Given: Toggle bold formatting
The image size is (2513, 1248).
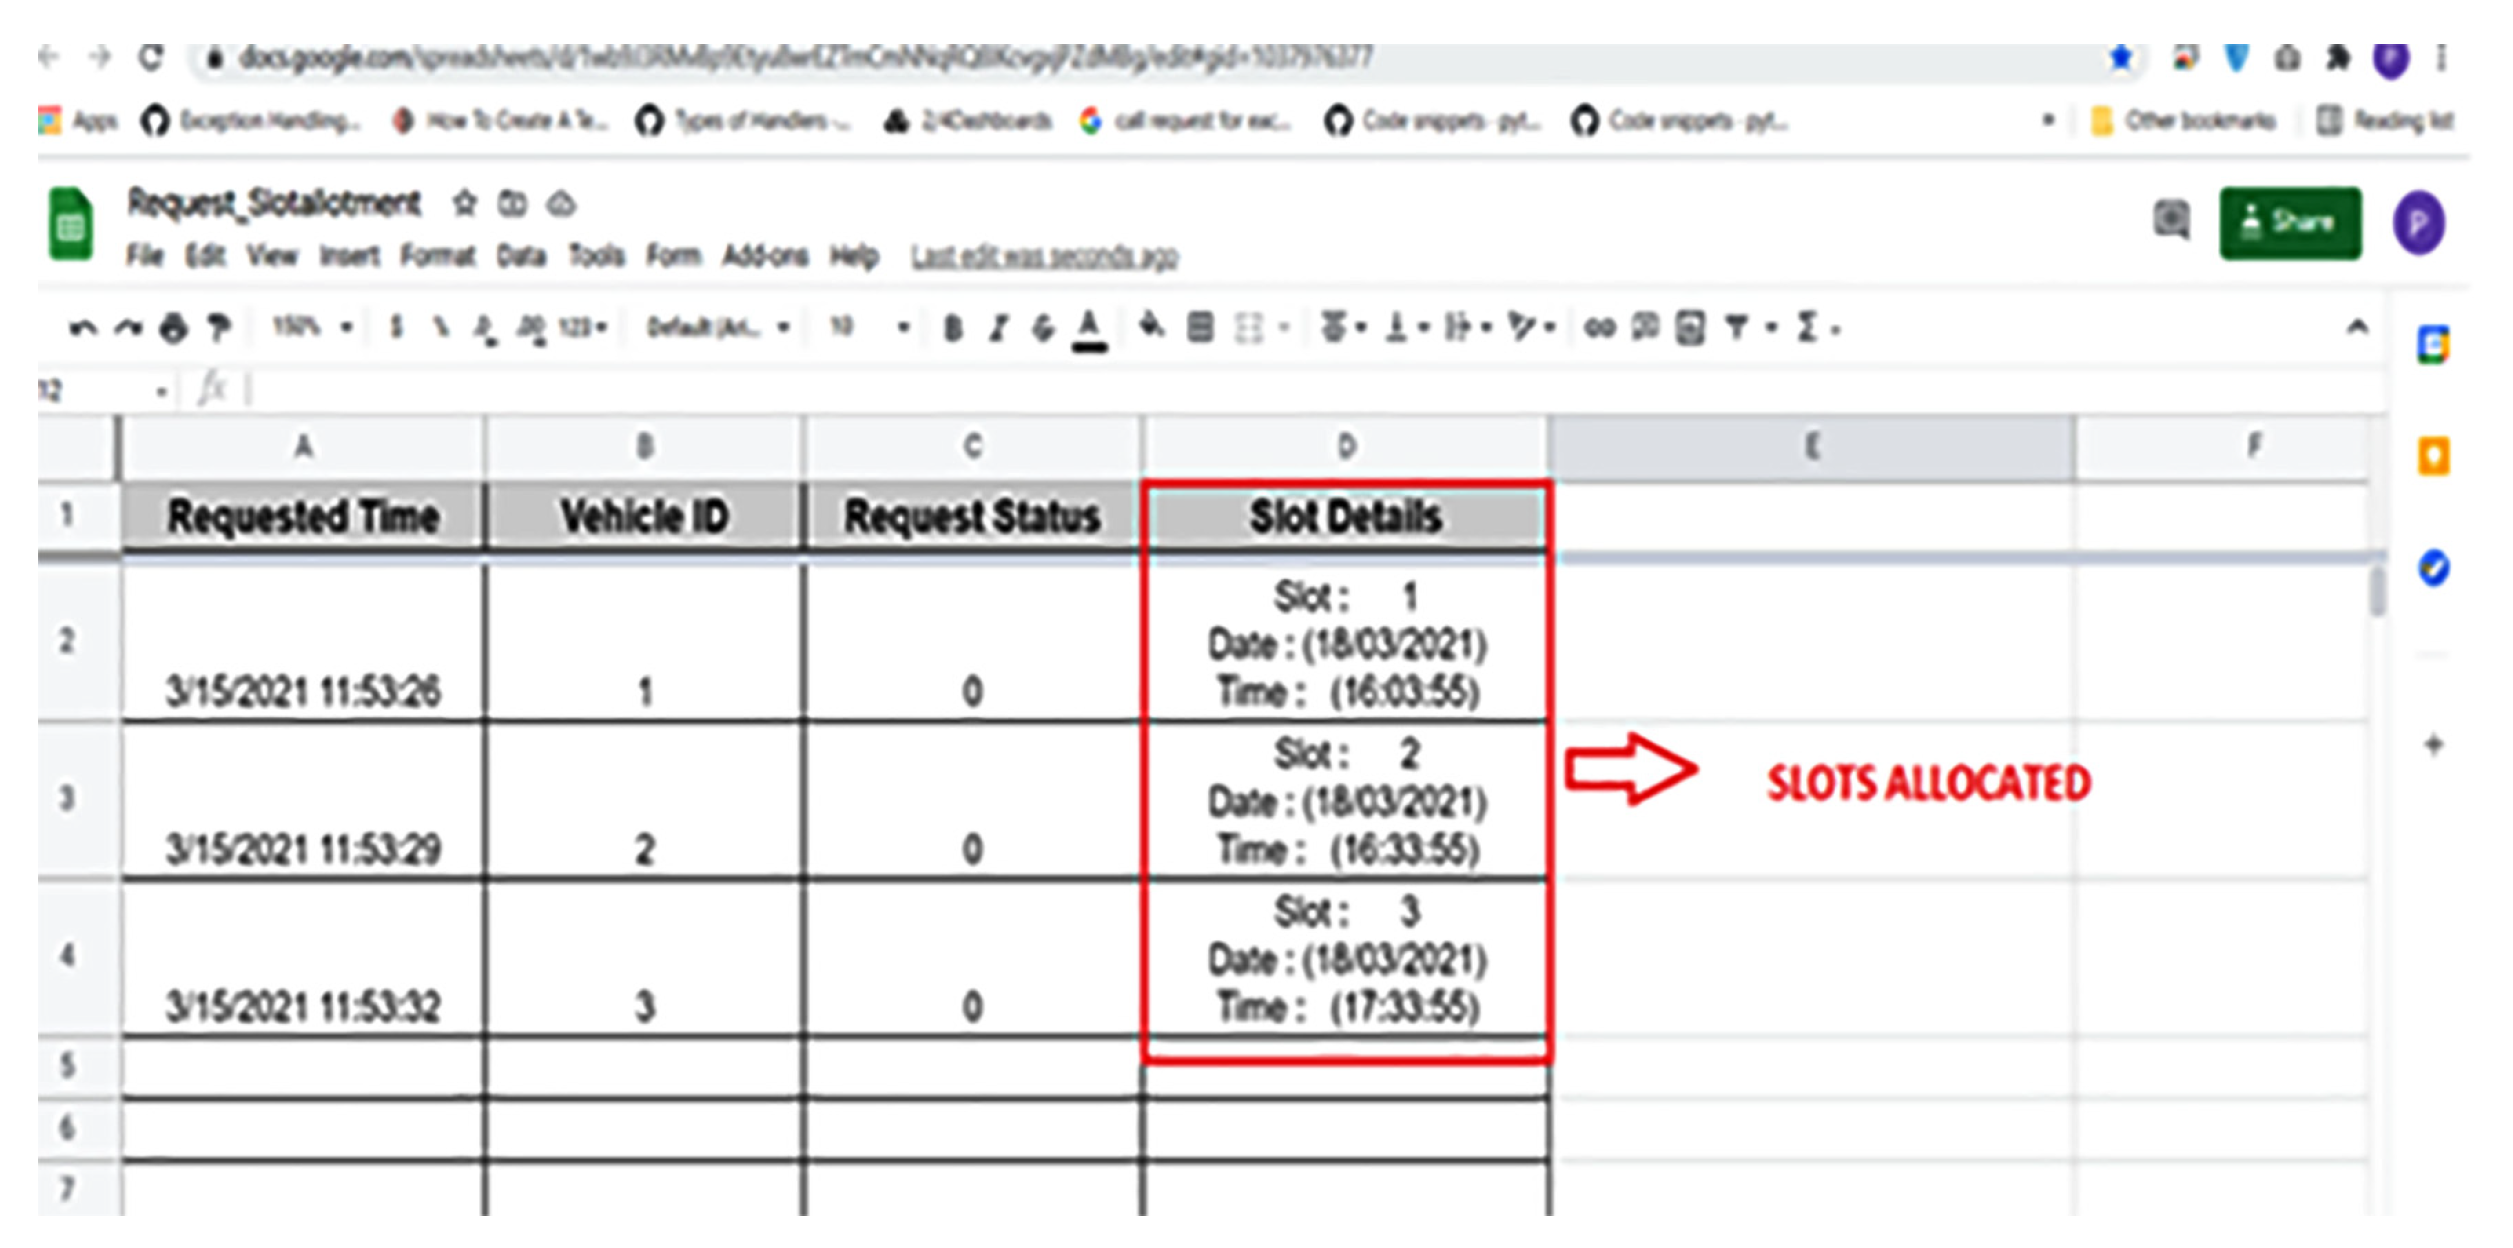Looking at the screenshot, I should tap(952, 327).
